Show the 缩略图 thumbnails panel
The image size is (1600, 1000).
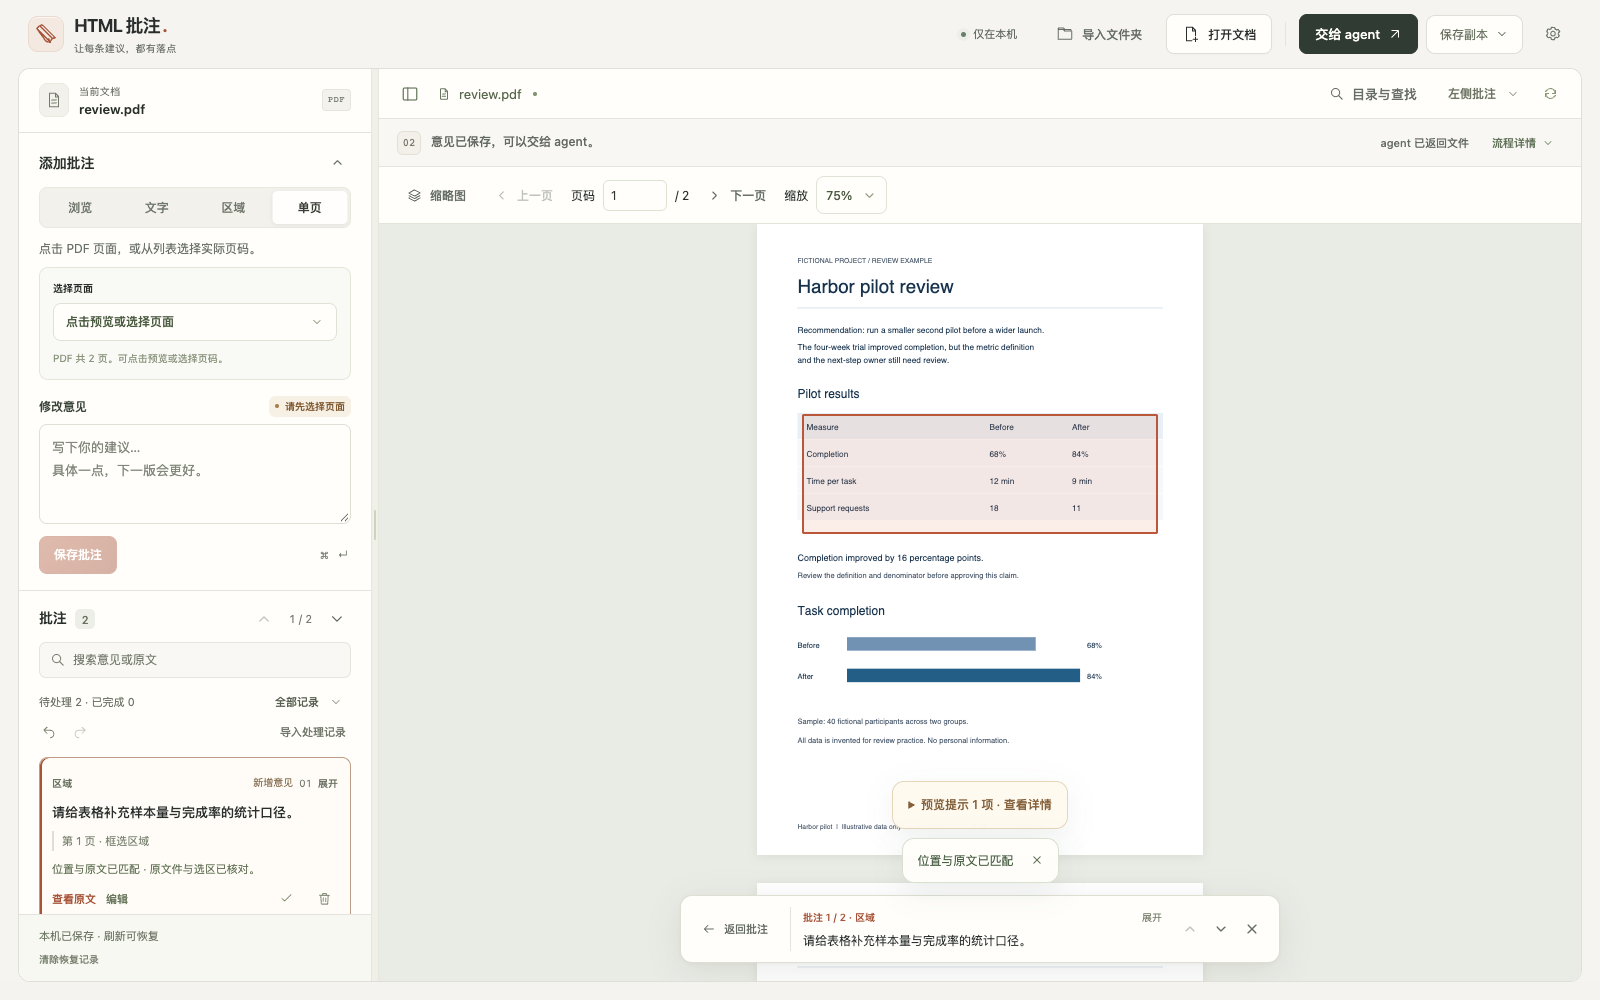[x=437, y=196]
